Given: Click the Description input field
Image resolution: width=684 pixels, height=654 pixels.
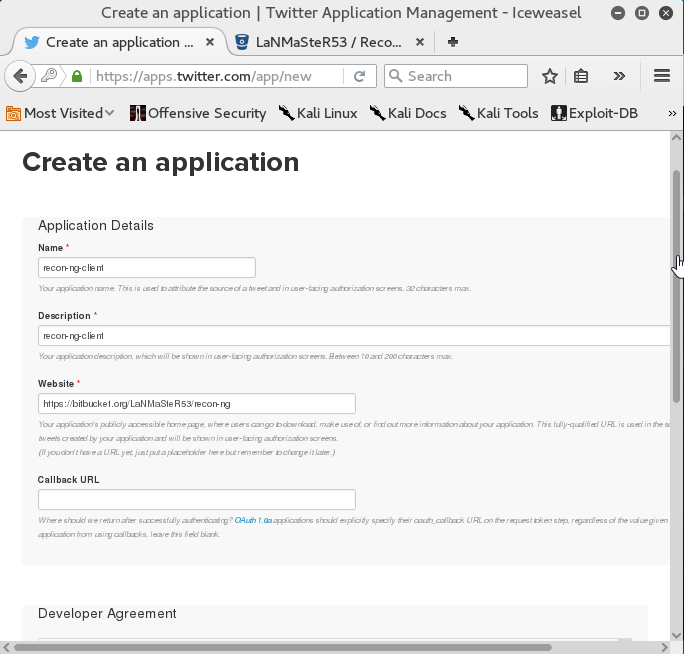Looking at the screenshot, I should [x=354, y=336].
